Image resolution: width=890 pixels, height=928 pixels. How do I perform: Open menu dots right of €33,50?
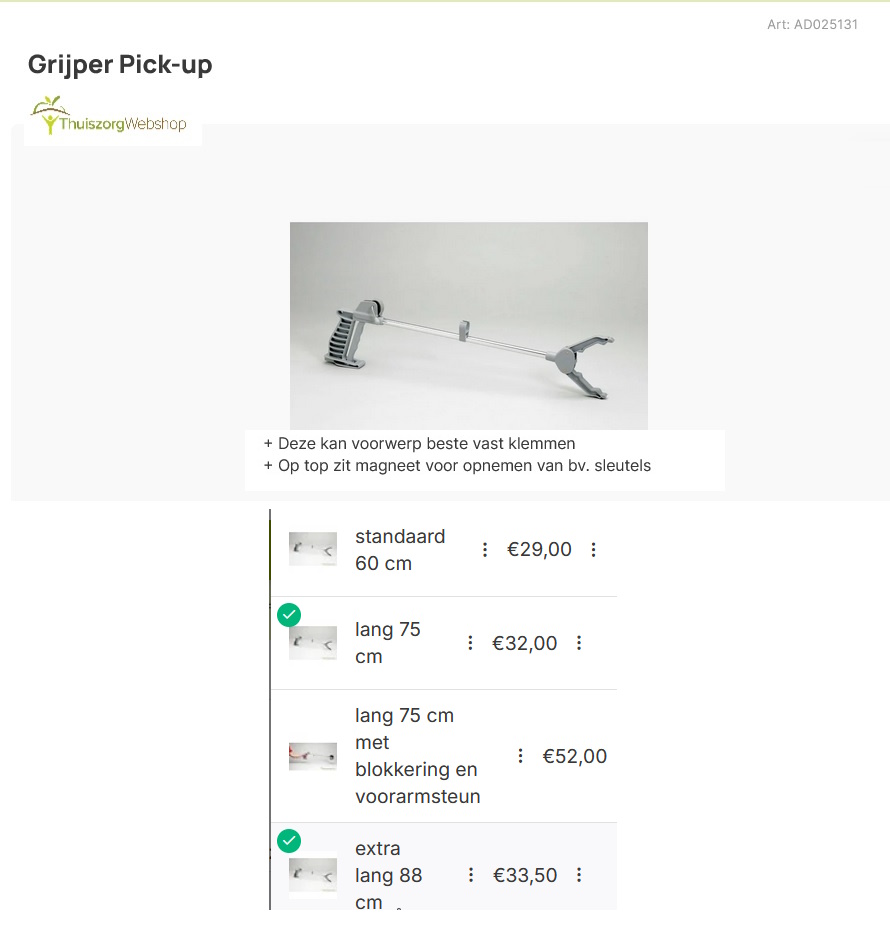pos(579,875)
